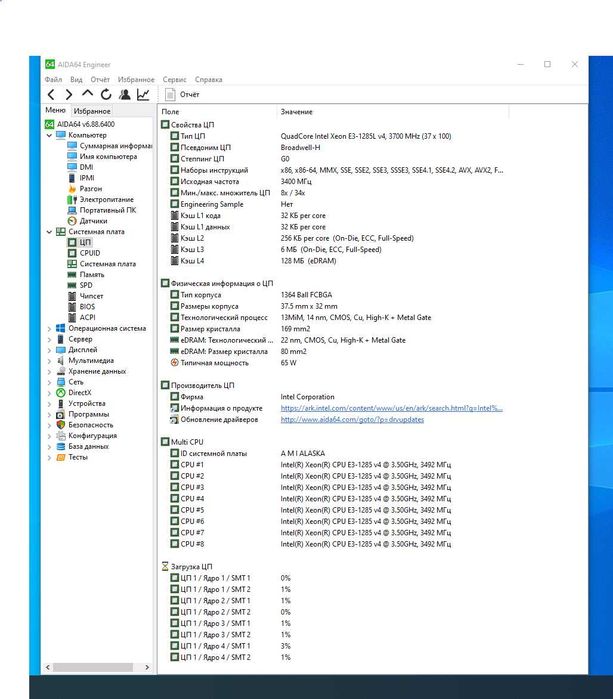Screen dimensions: 613x699
Task: Open the BIOS tree item
Action: pos(82,307)
